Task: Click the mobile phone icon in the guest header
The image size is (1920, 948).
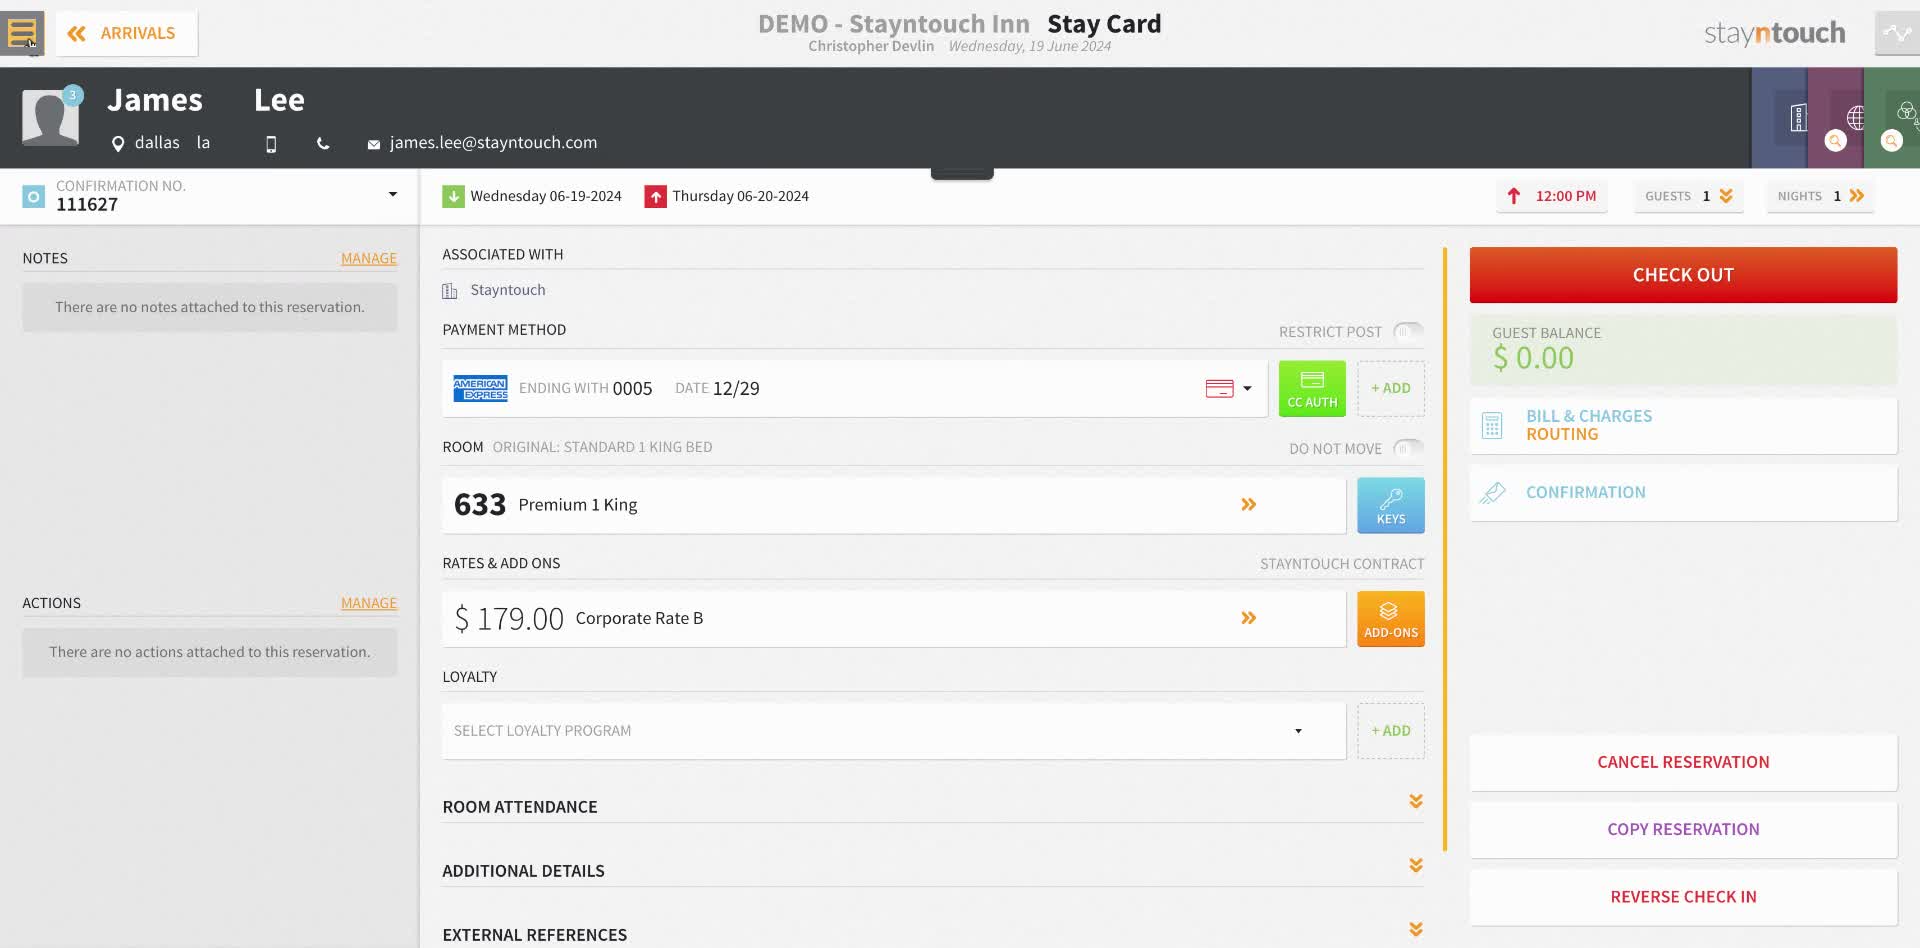Action: pyautogui.click(x=271, y=144)
